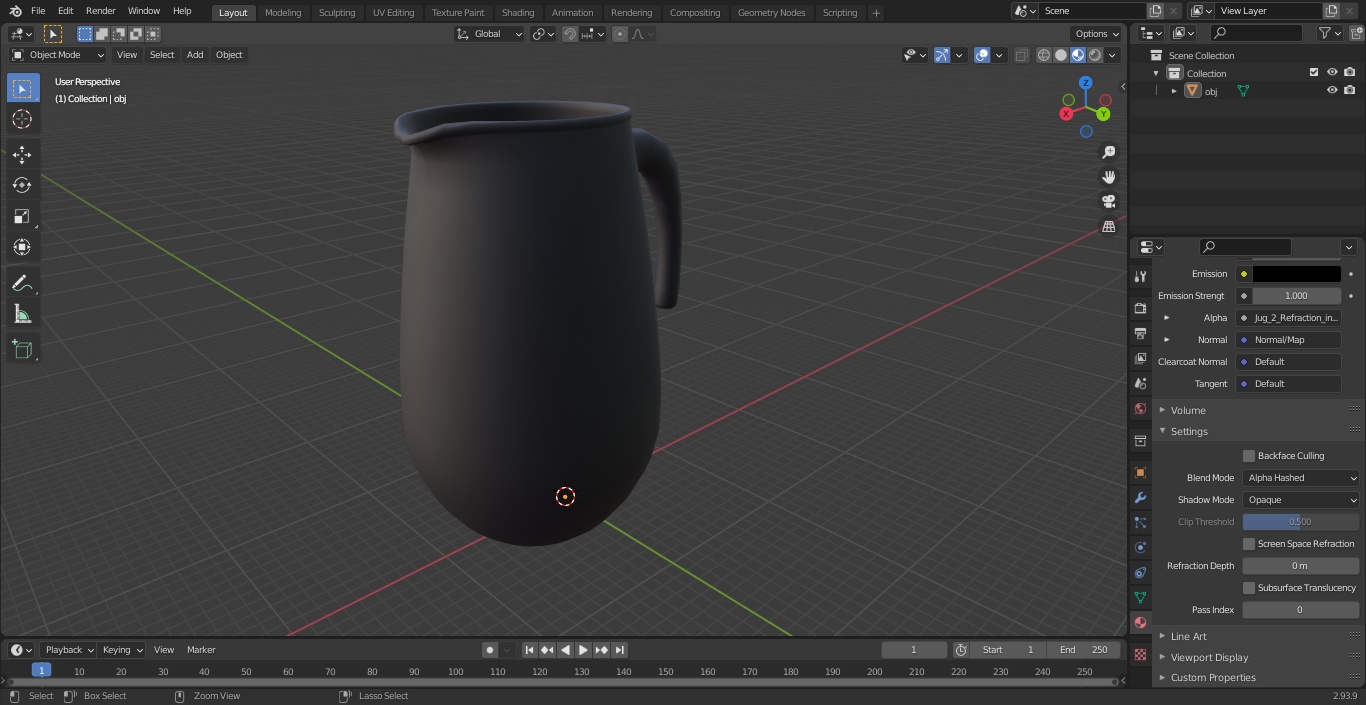Click the viewport zoom magnifier icon
The width and height of the screenshot is (1366, 705).
pos(1108,152)
